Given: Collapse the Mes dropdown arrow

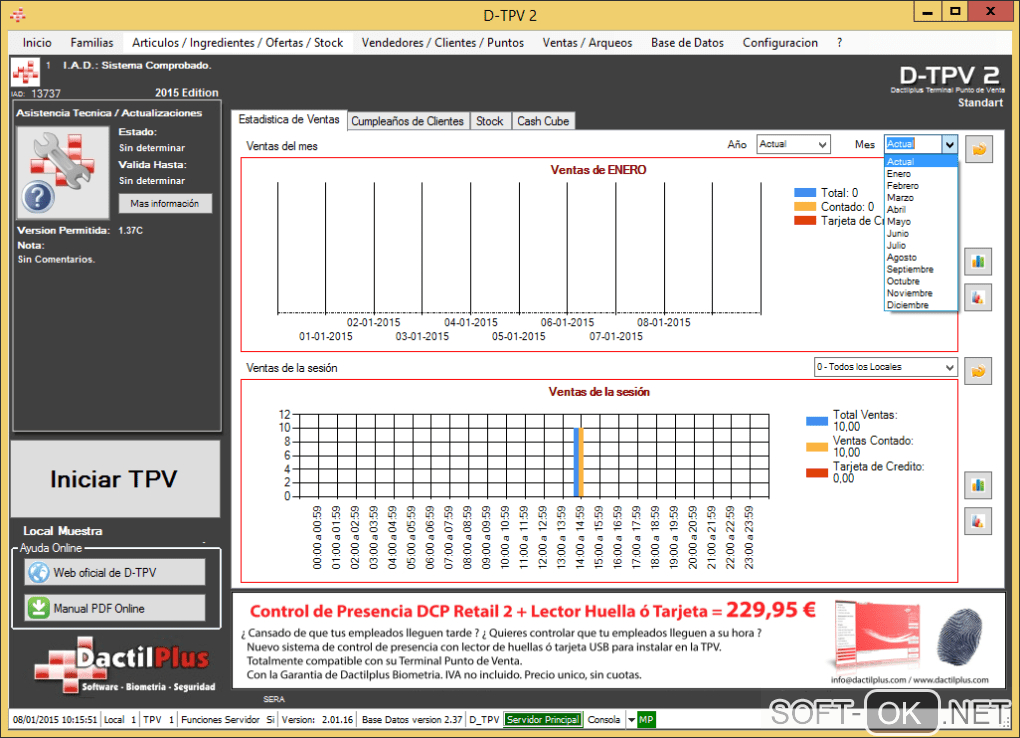Looking at the screenshot, I should (950, 144).
